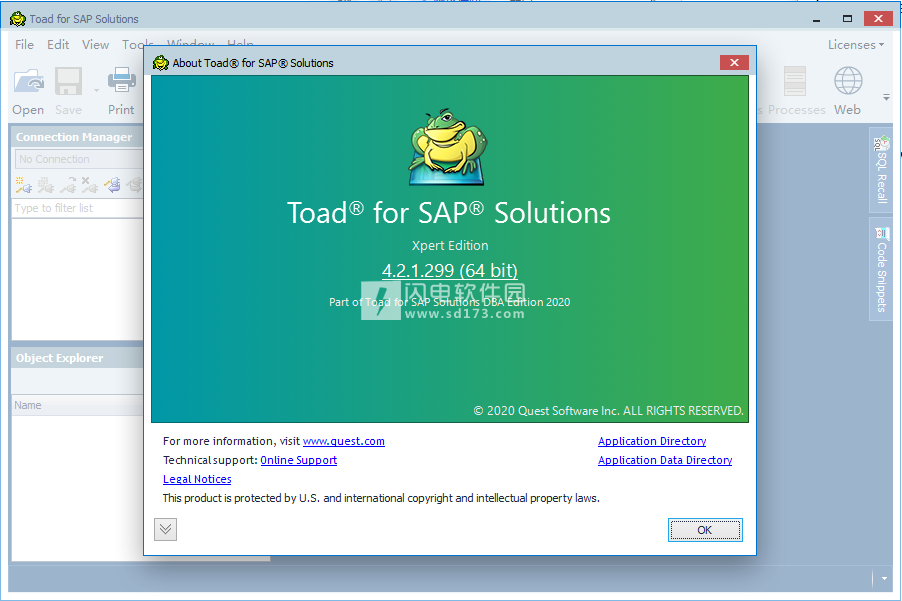This screenshot has width=902, height=601.
Task: Open the Code Snippets side panel
Action: tap(880, 269)
